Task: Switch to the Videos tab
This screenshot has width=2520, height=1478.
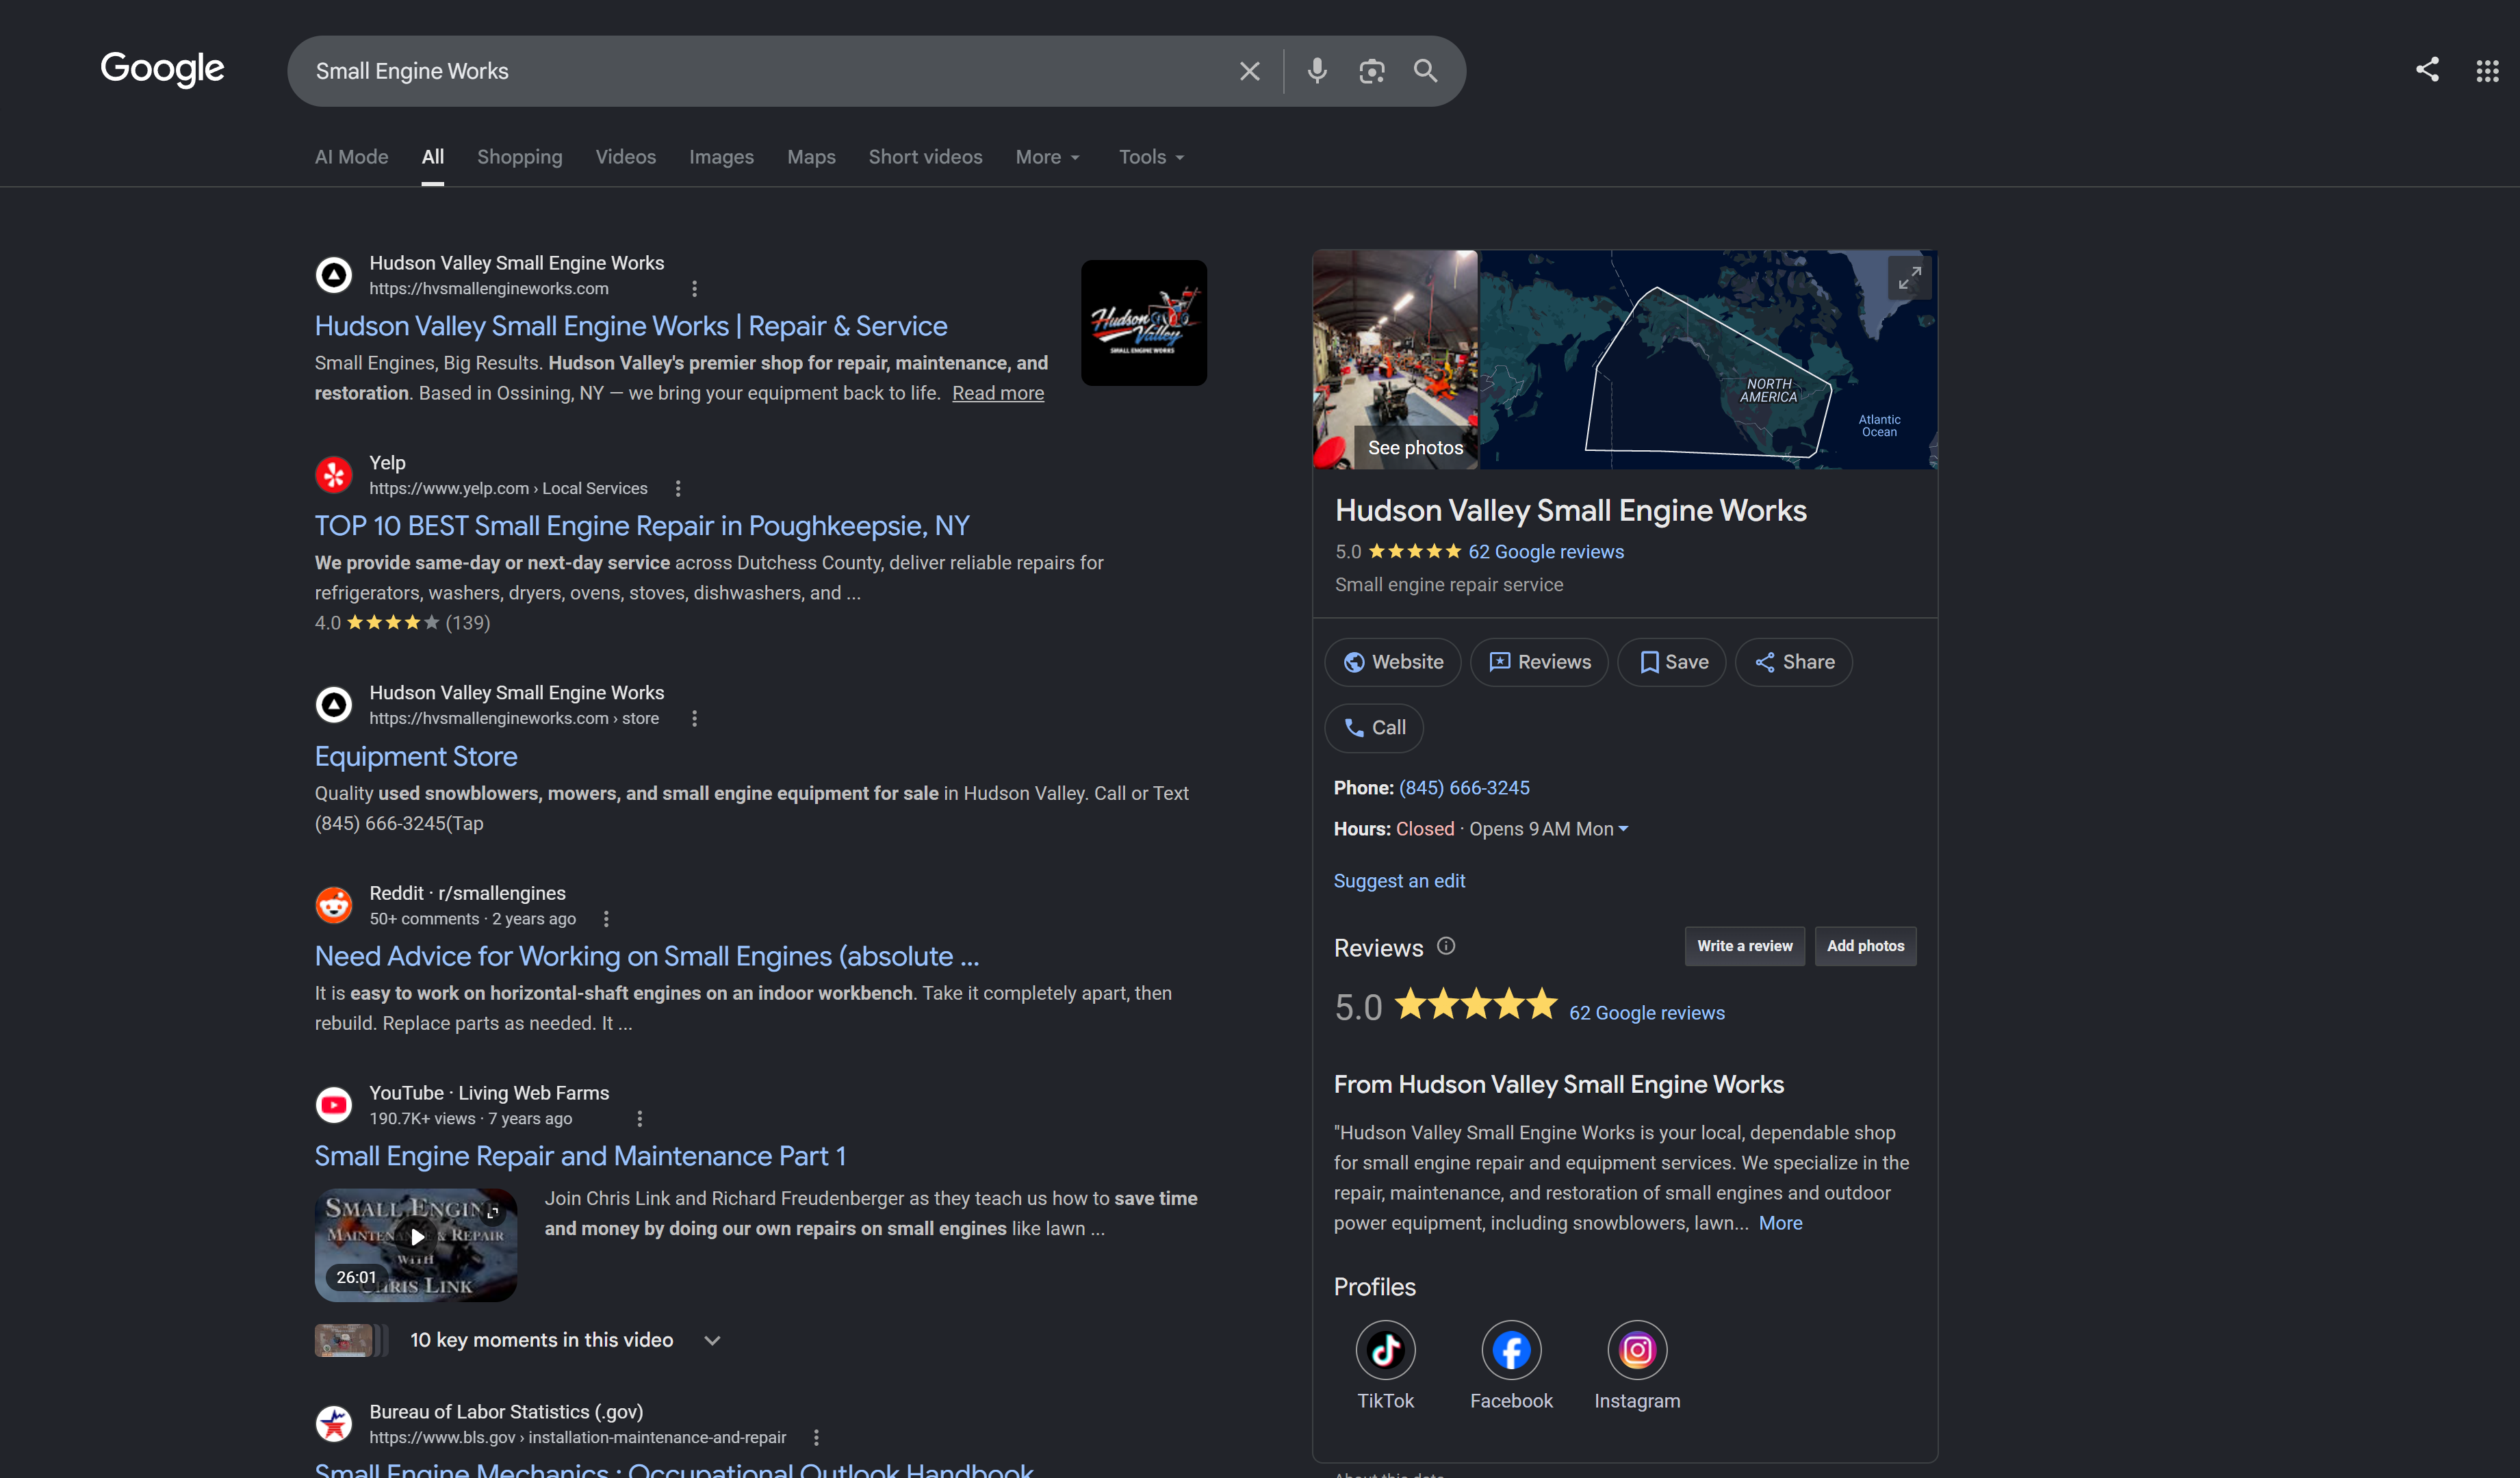Action: point(626,158)
